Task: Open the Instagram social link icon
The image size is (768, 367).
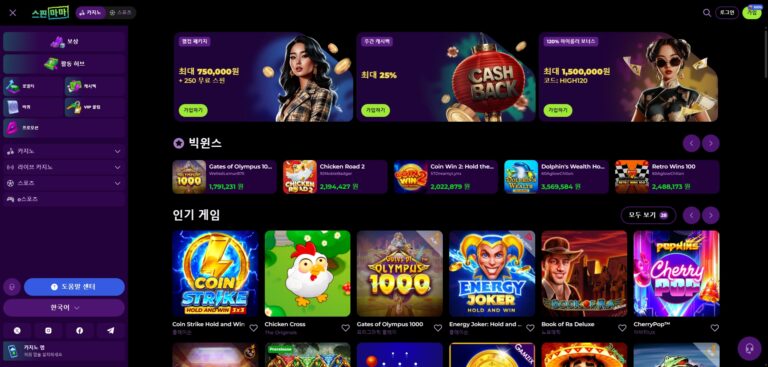Action: pos(48,331)
